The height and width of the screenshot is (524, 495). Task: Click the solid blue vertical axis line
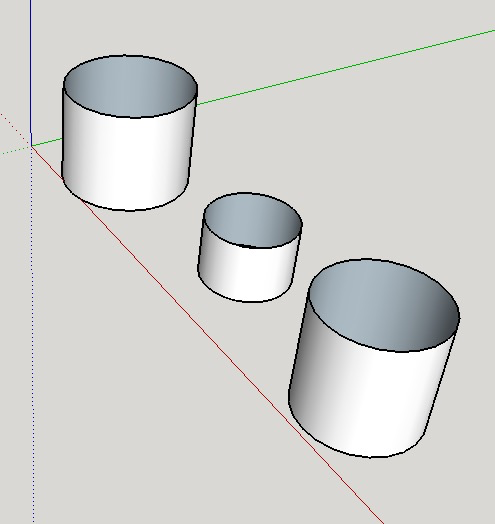31,72
